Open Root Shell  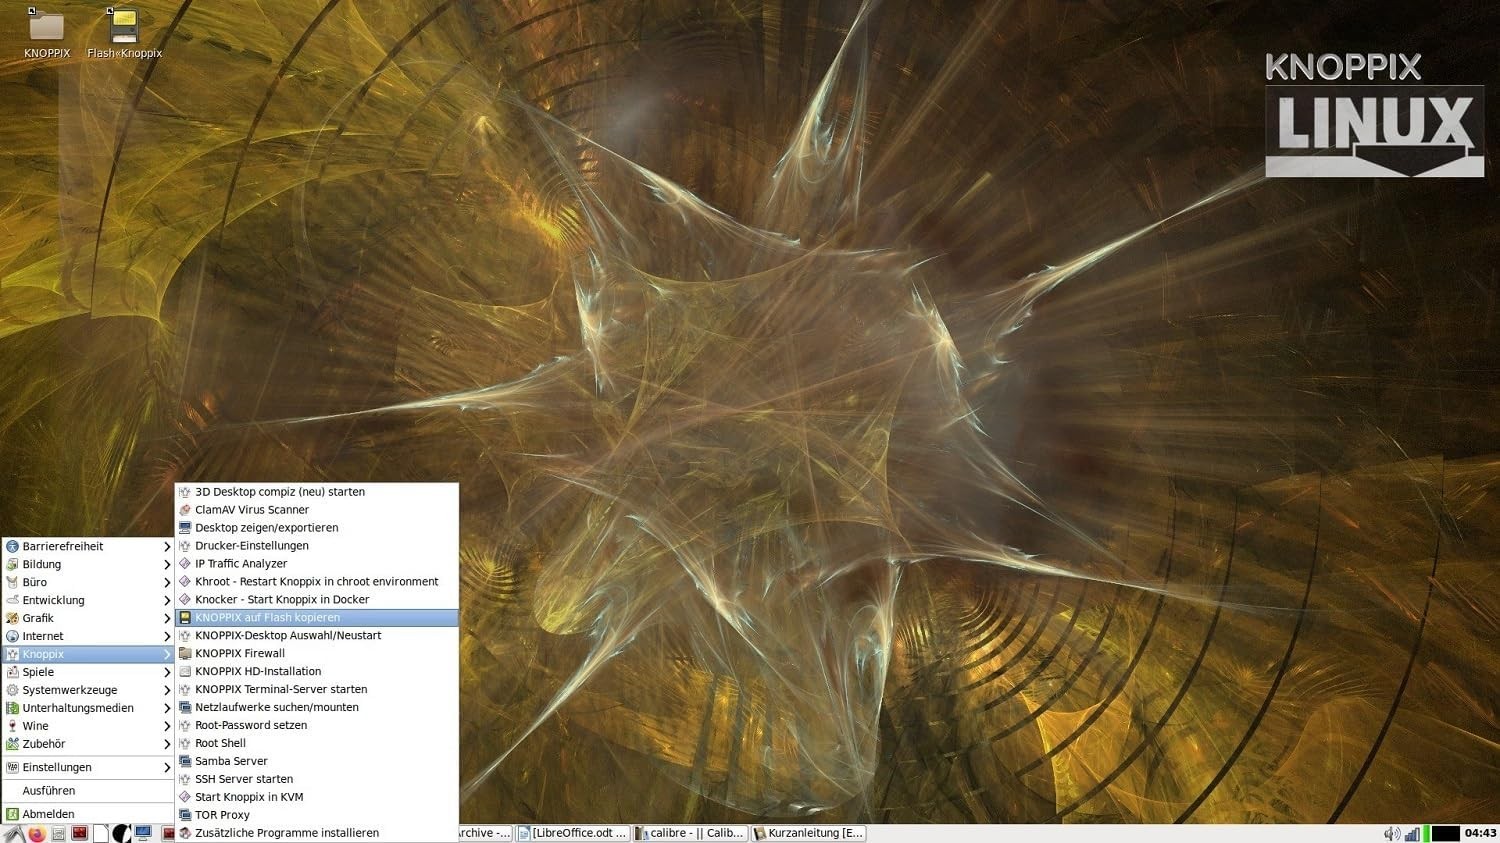click(x=317, y=744)
